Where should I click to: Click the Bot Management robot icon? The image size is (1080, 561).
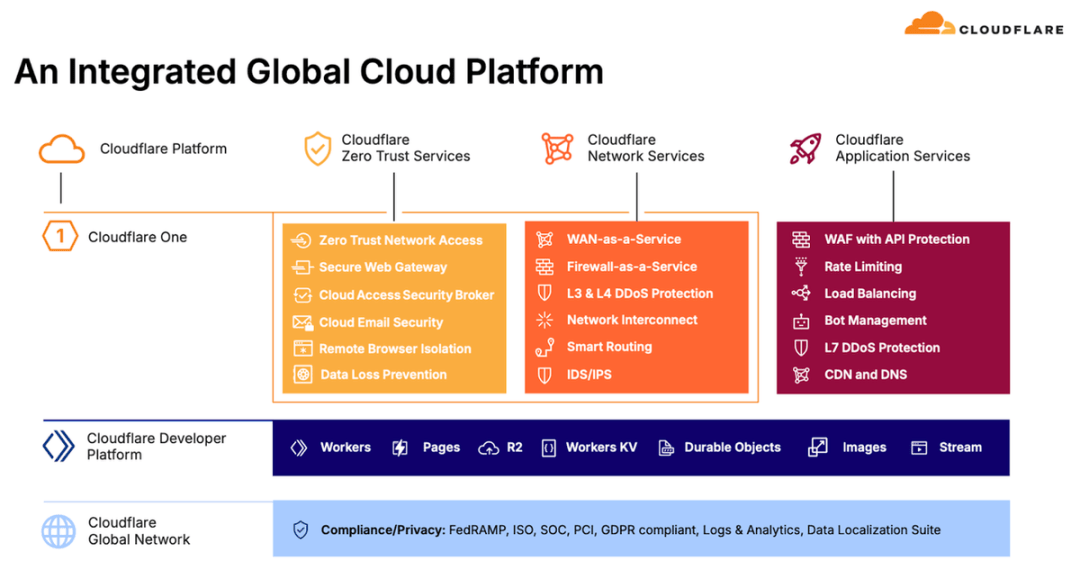click(x=801, y=320)
